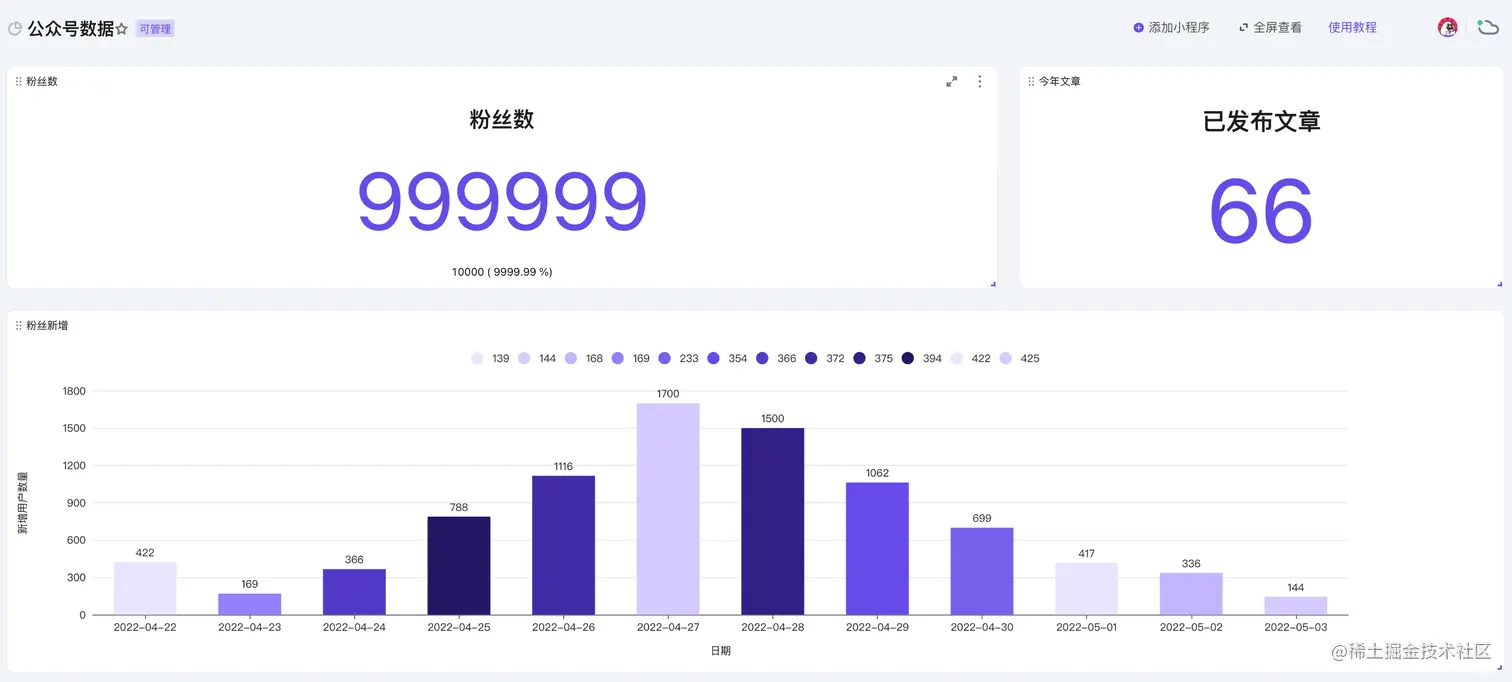
Task: Click the drag handle of 粉丝数 card
Action: click(18, 82)
